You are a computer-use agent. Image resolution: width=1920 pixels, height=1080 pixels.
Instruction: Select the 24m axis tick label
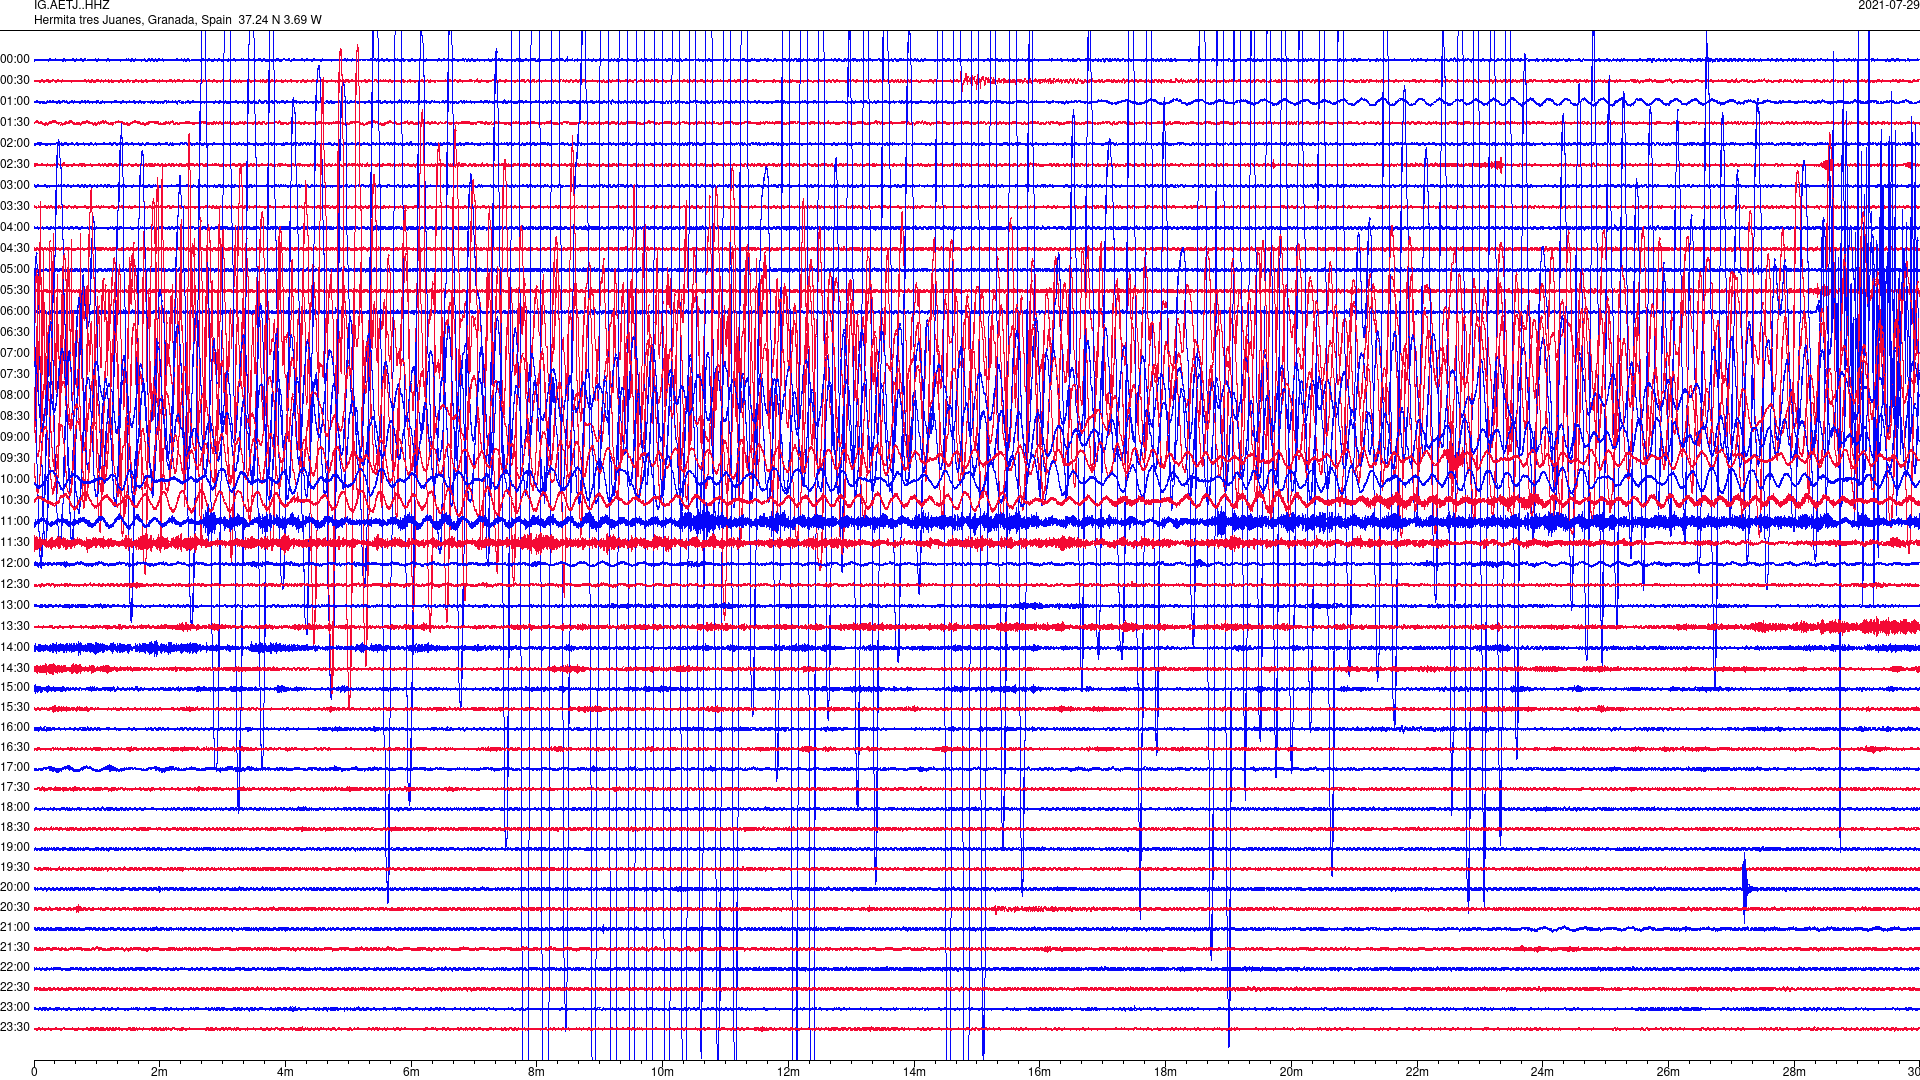[1542, 1072]
